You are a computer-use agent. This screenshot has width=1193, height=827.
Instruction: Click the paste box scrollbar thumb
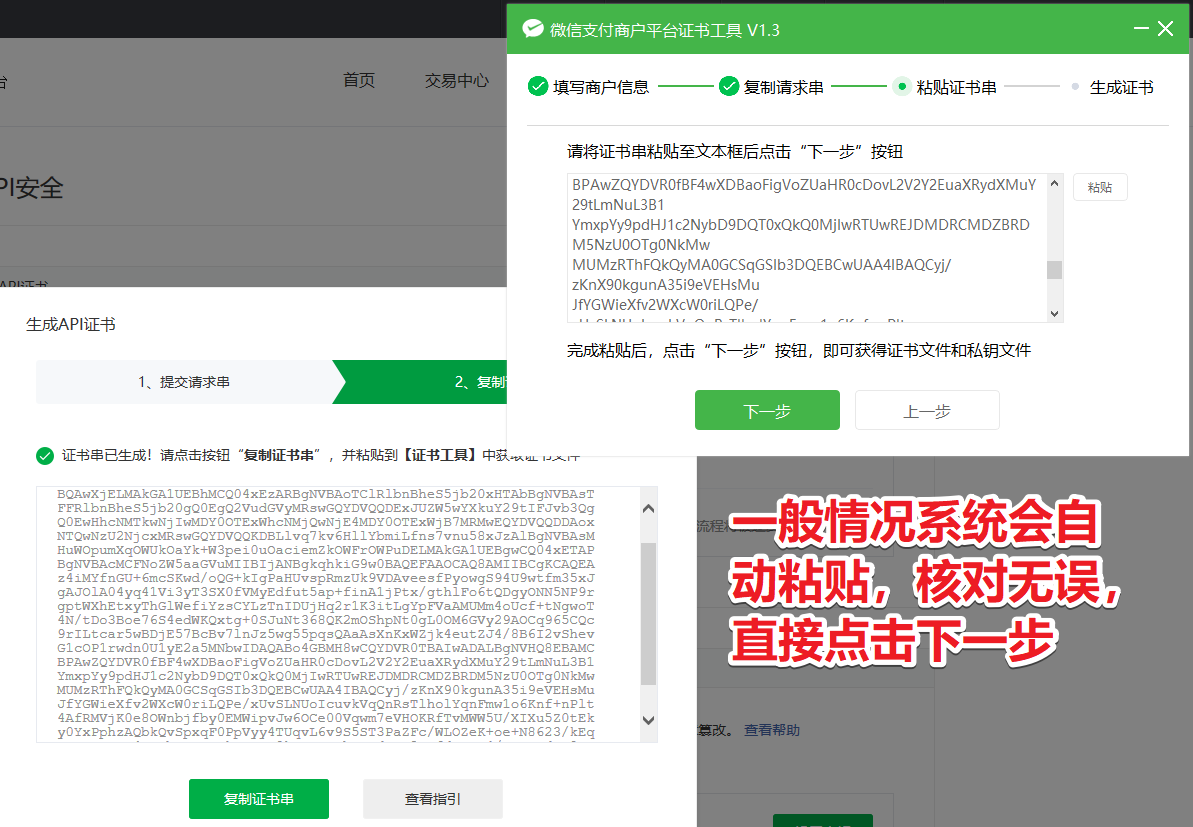coord(1055,270)
